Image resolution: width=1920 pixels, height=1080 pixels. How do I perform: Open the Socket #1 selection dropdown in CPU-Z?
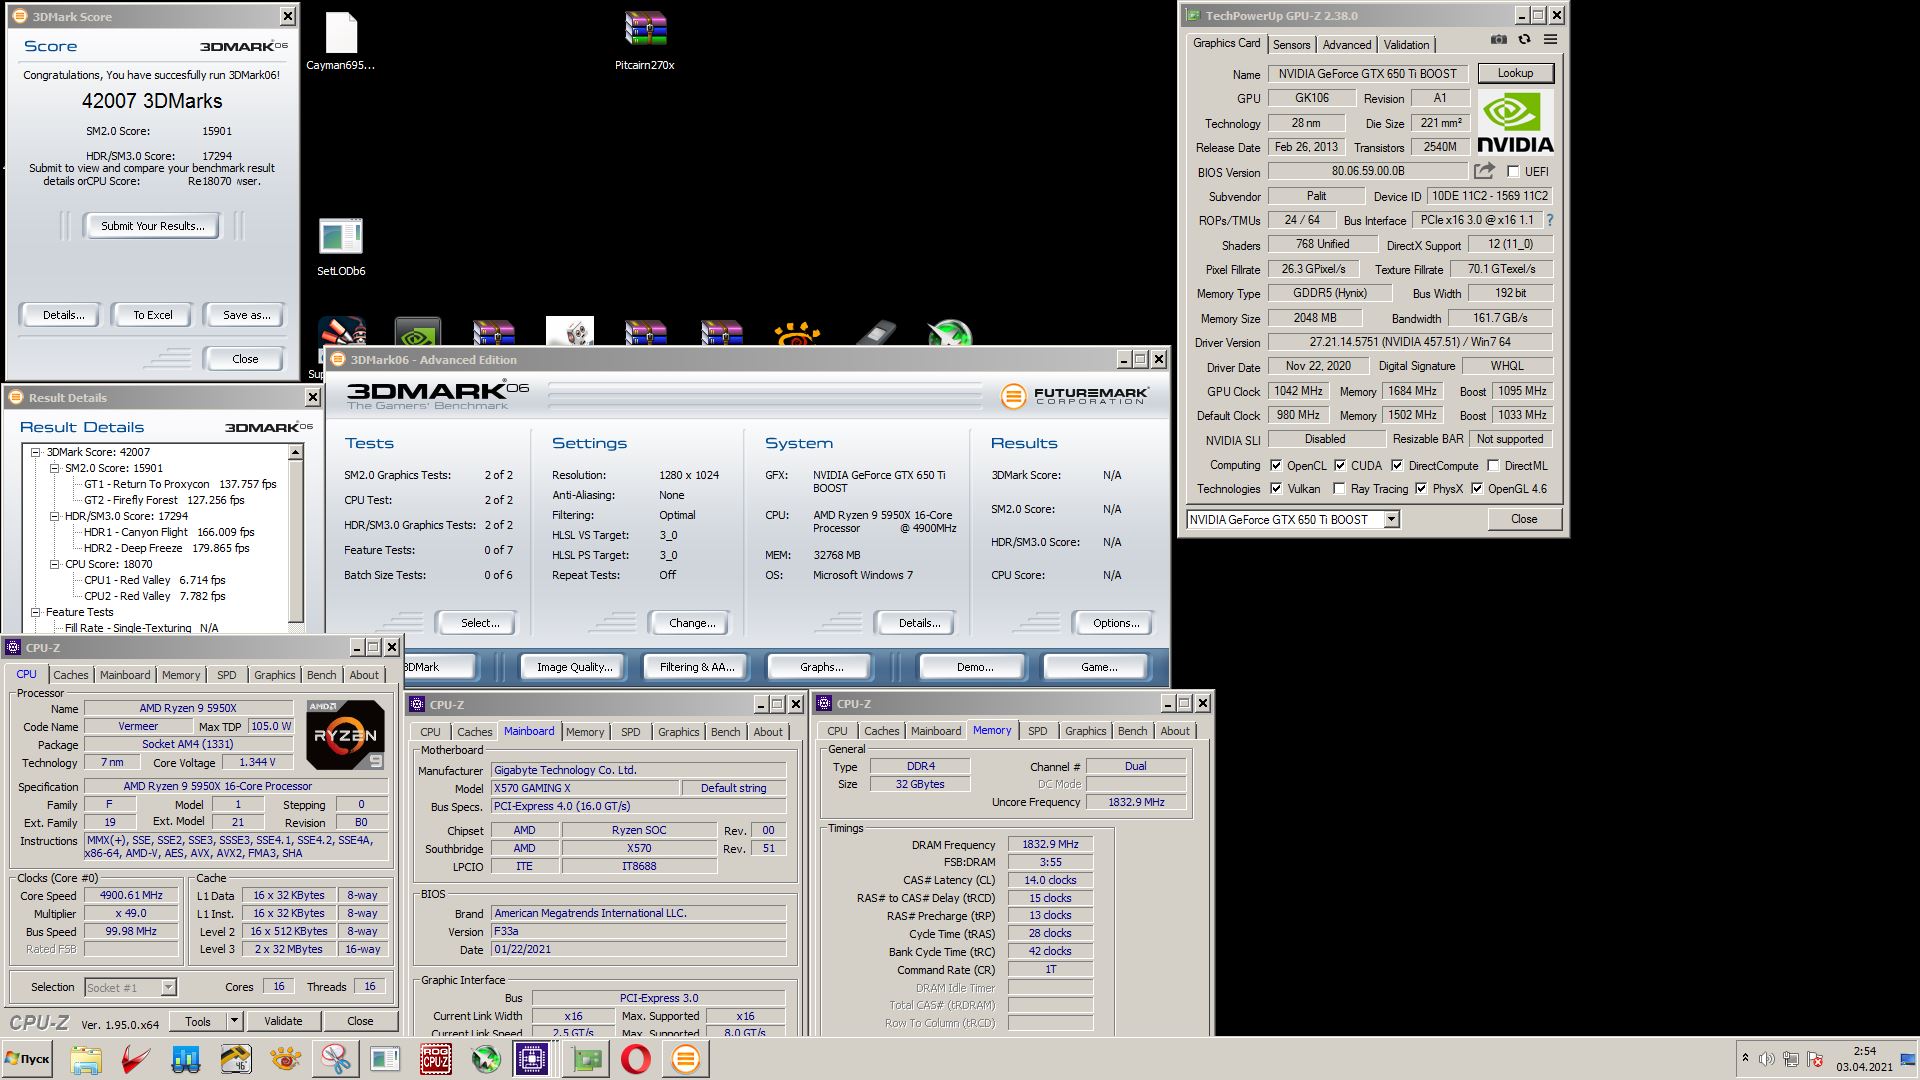(x=168, y=987)
